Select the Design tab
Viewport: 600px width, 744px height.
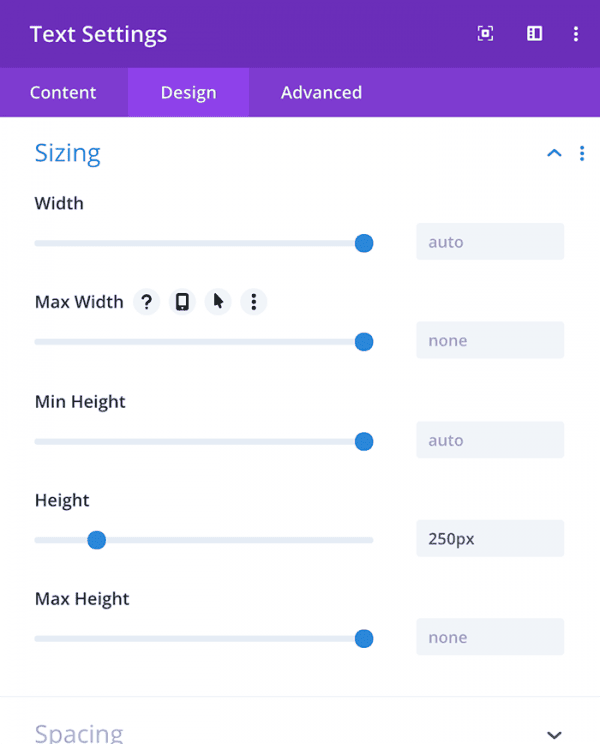[x=188, y=93]
